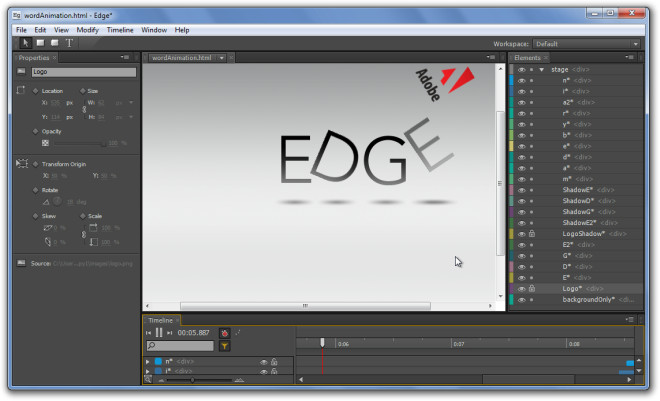Open the width unit dropdown
The width and height of the screenshot is (660, 401).
131,102
